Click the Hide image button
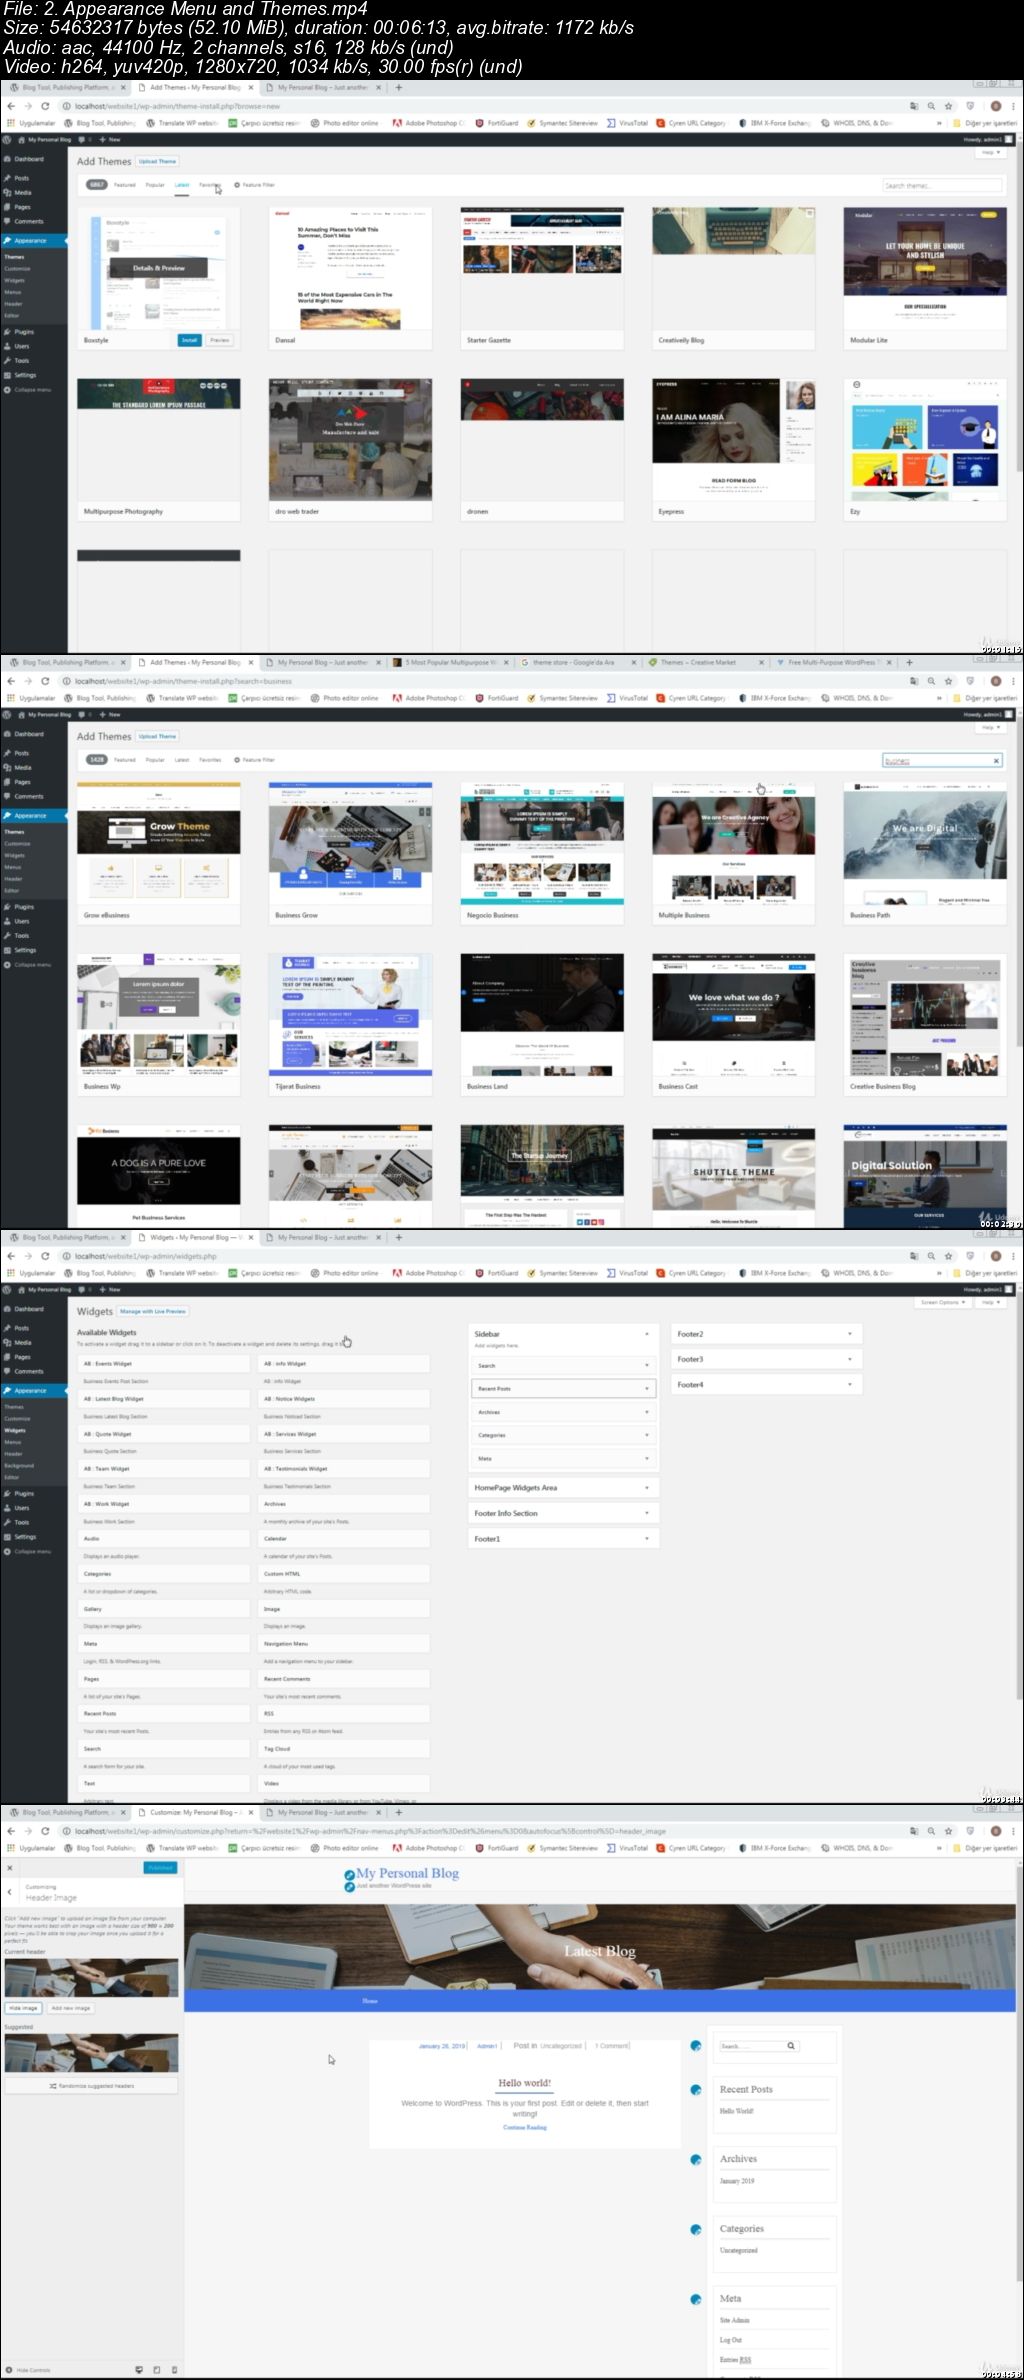The width and height of the screenshot is (1024, 2380). coord(23,2008)
